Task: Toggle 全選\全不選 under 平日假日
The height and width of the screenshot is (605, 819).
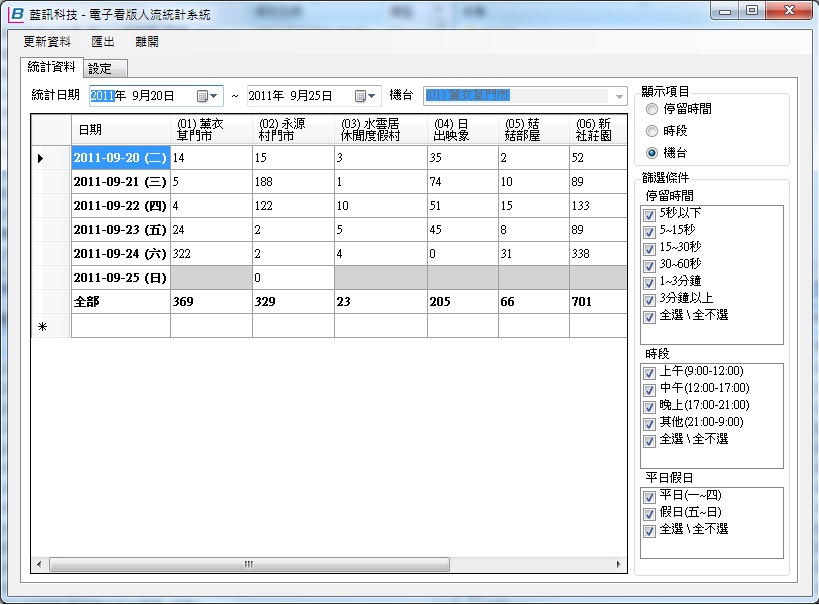Action: [649, 531]
